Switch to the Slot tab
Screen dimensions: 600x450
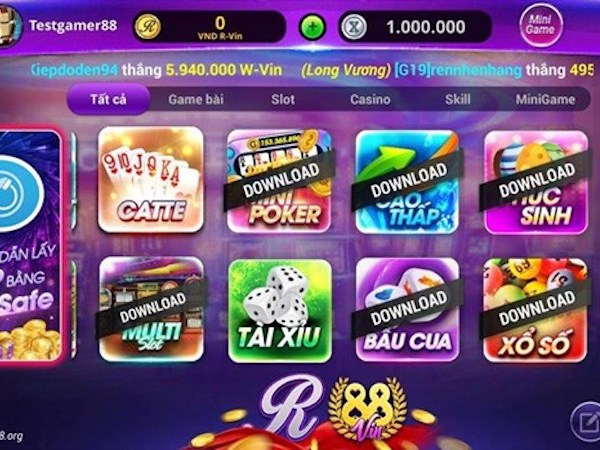click(x=283, y=99)
